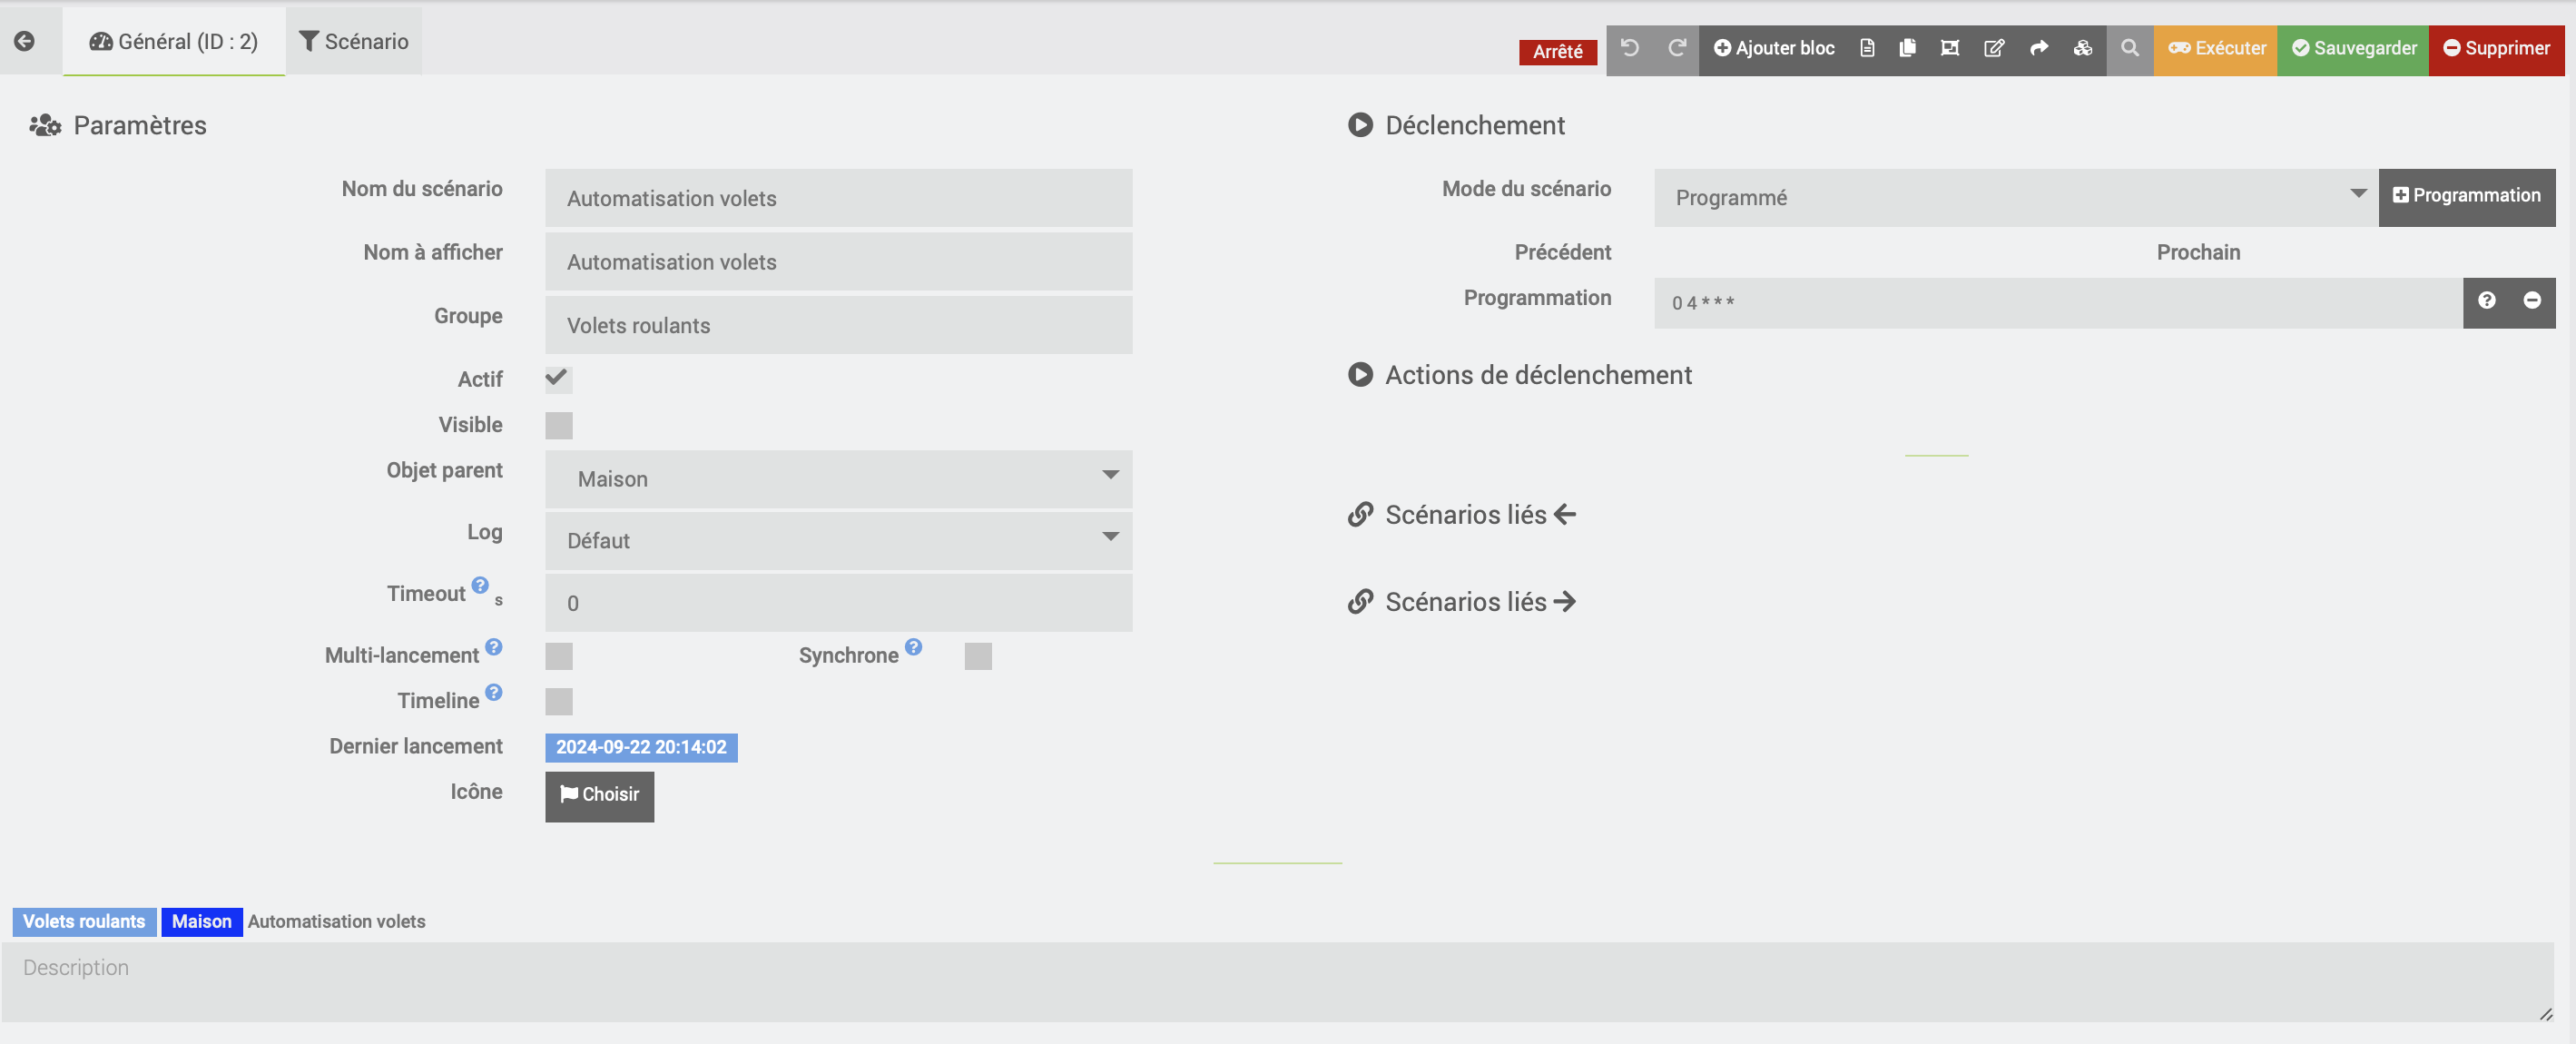The height and width of the screenshot is (1044, 2576).
Task: Enable the Visible checkbox
Action: 558,425
